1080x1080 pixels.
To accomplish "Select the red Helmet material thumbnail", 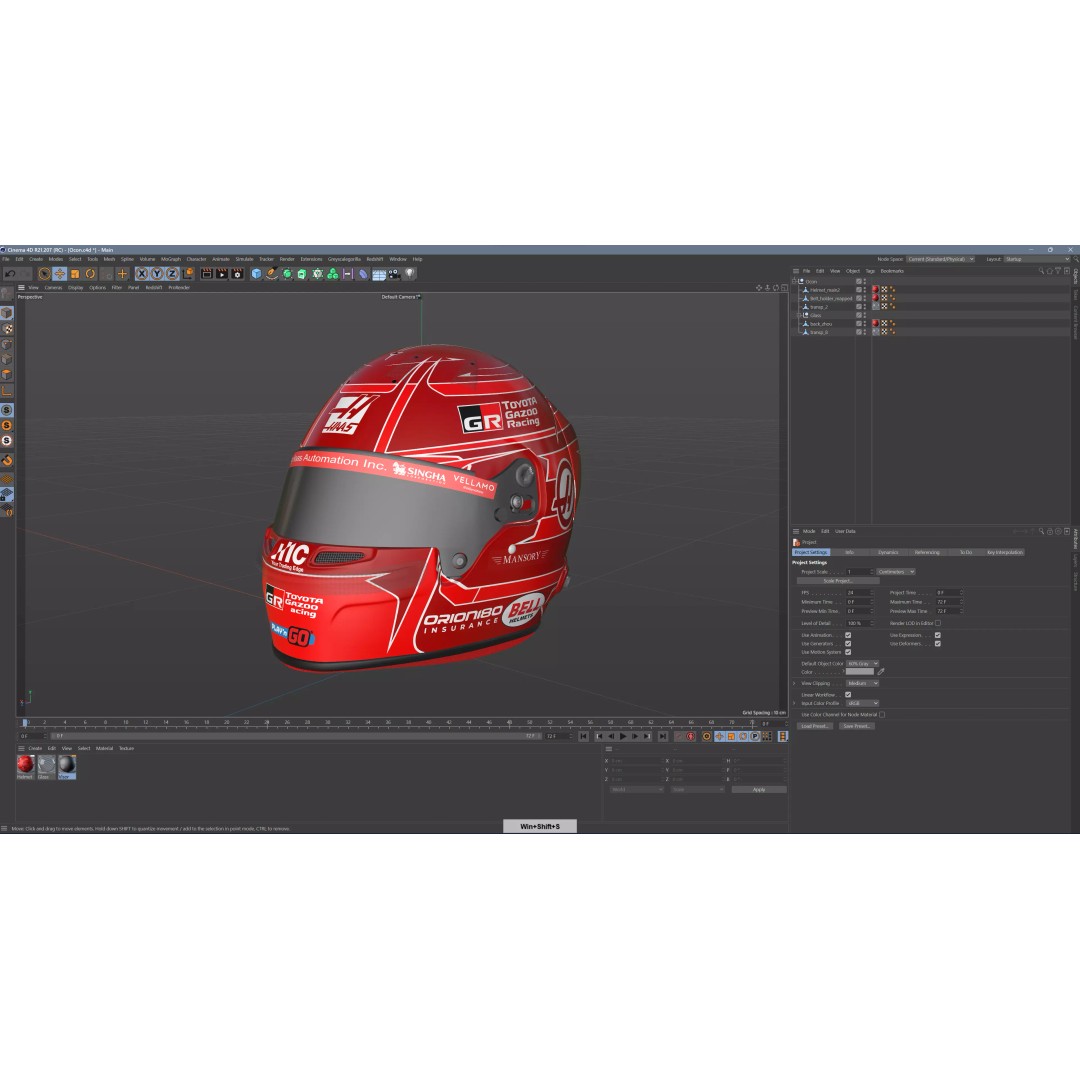I will pos(25,765).
